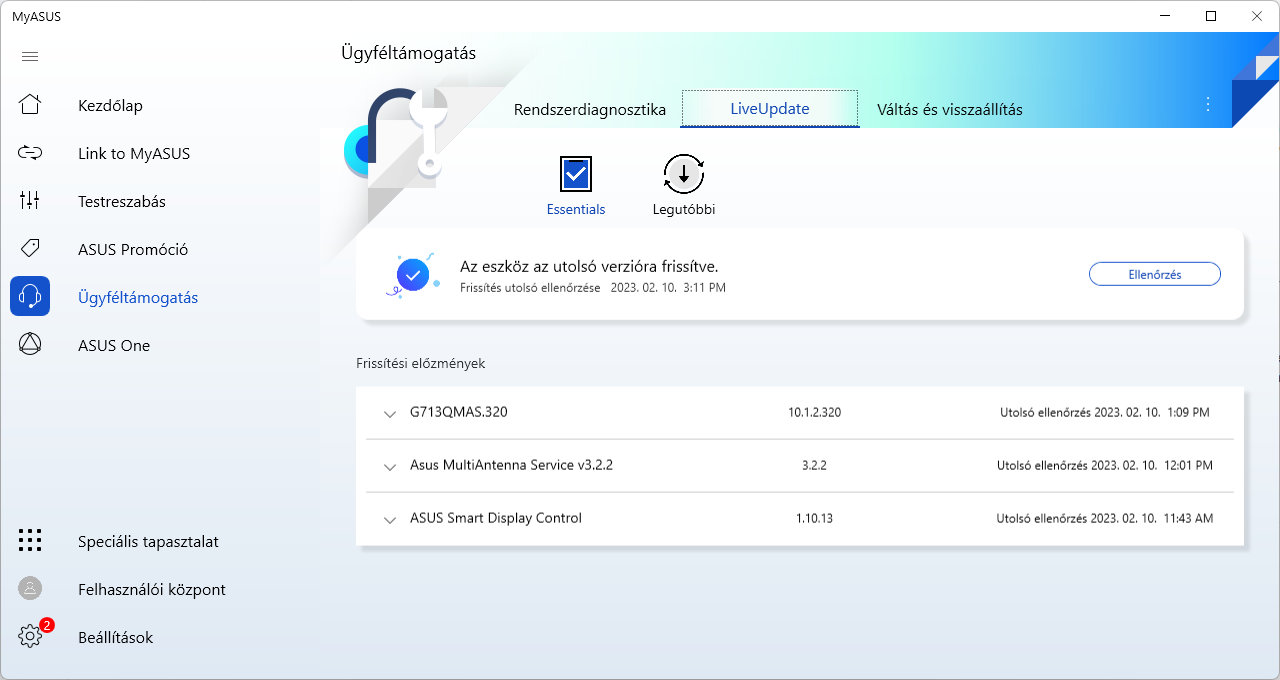The image size is (1280, 680).
Task: Click the ASUS One triangle icon
Action: tap(30, 345)
